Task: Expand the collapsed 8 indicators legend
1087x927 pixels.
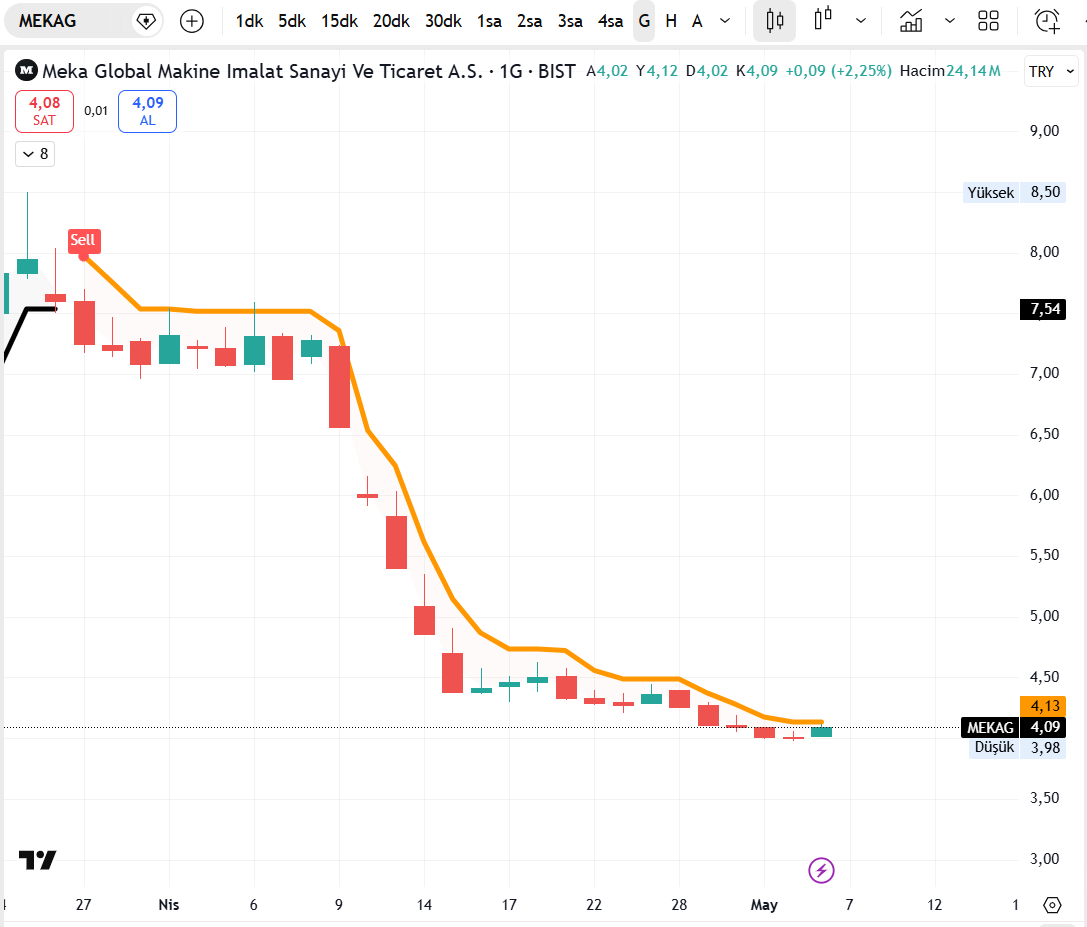Action: pos(35,154)
